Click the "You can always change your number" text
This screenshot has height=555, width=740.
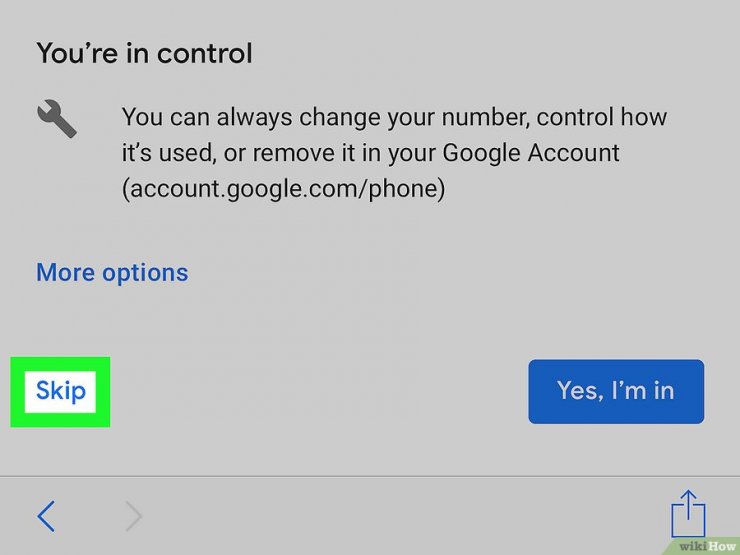[325, 117]
